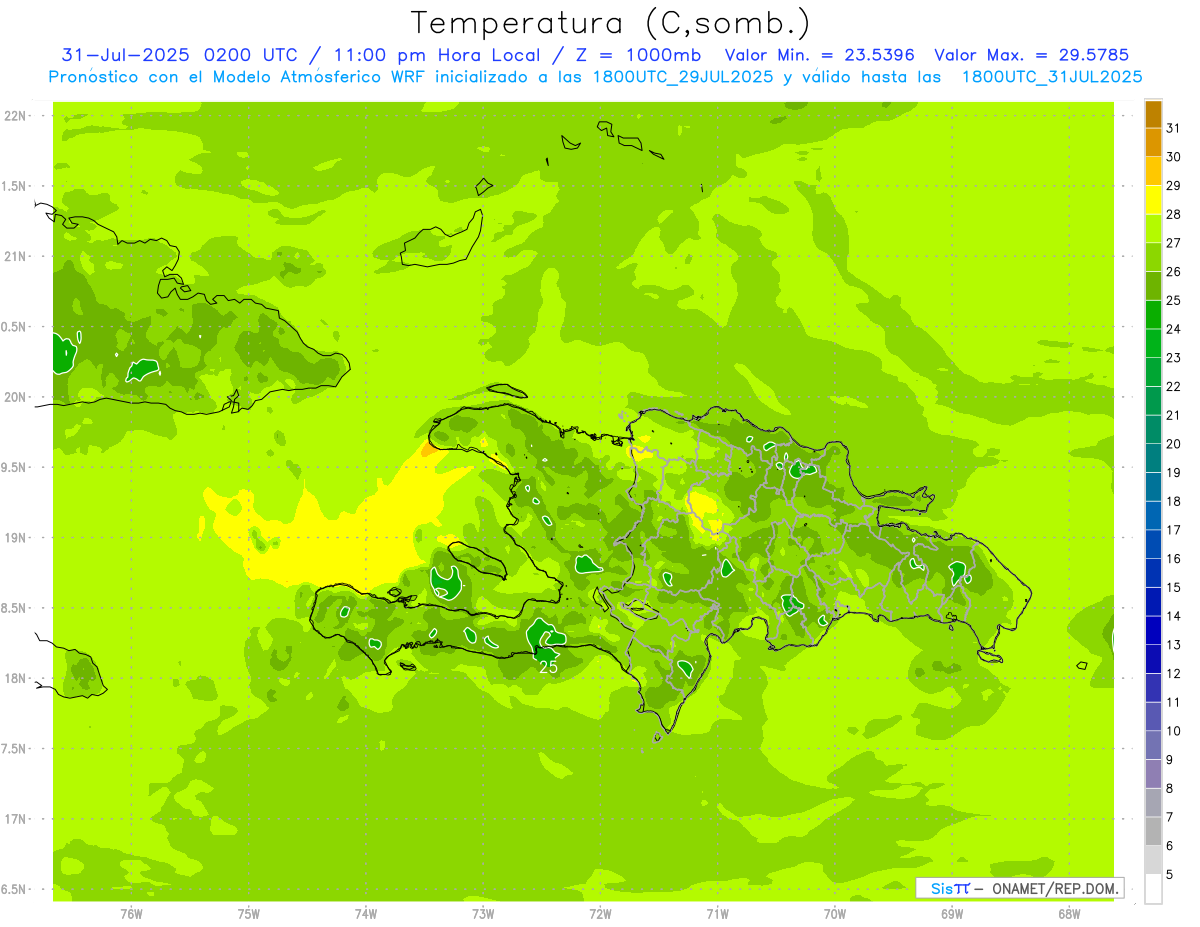
Task: Click the title "Temperatura (C,somb.)"
Action: [611, 24]
